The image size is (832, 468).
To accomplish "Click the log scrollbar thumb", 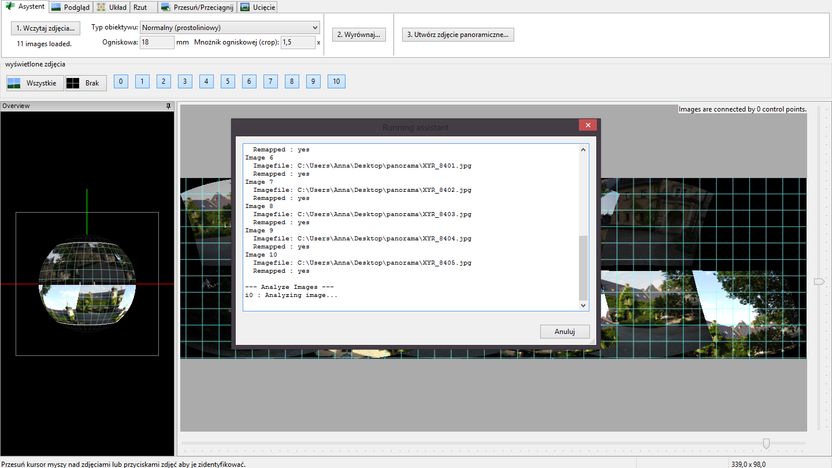I will click(x=583, y=268).
